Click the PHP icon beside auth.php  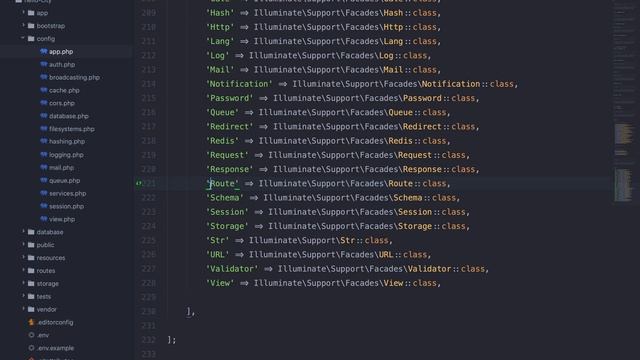[44, 64]
